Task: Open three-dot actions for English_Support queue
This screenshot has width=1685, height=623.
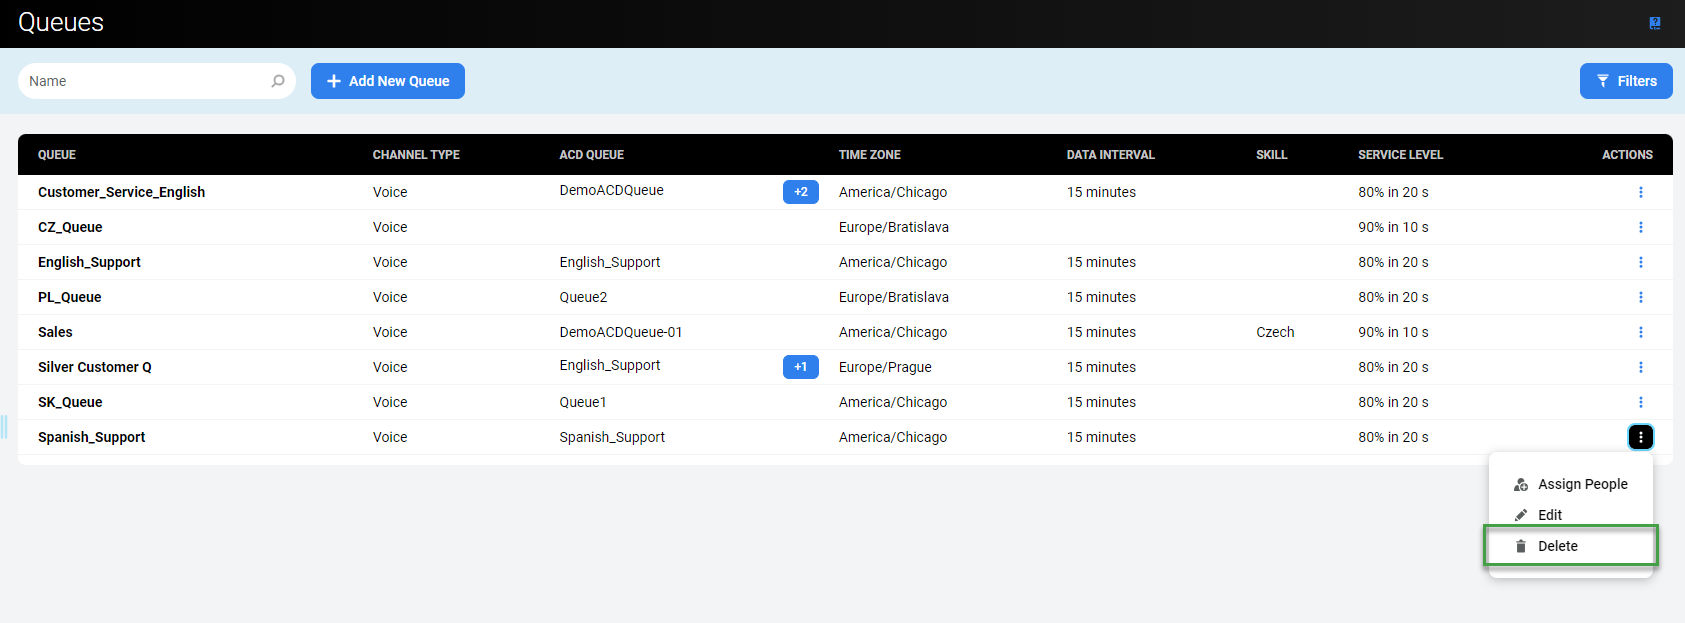Action: pyautogui.click(x=1640, y=262)
